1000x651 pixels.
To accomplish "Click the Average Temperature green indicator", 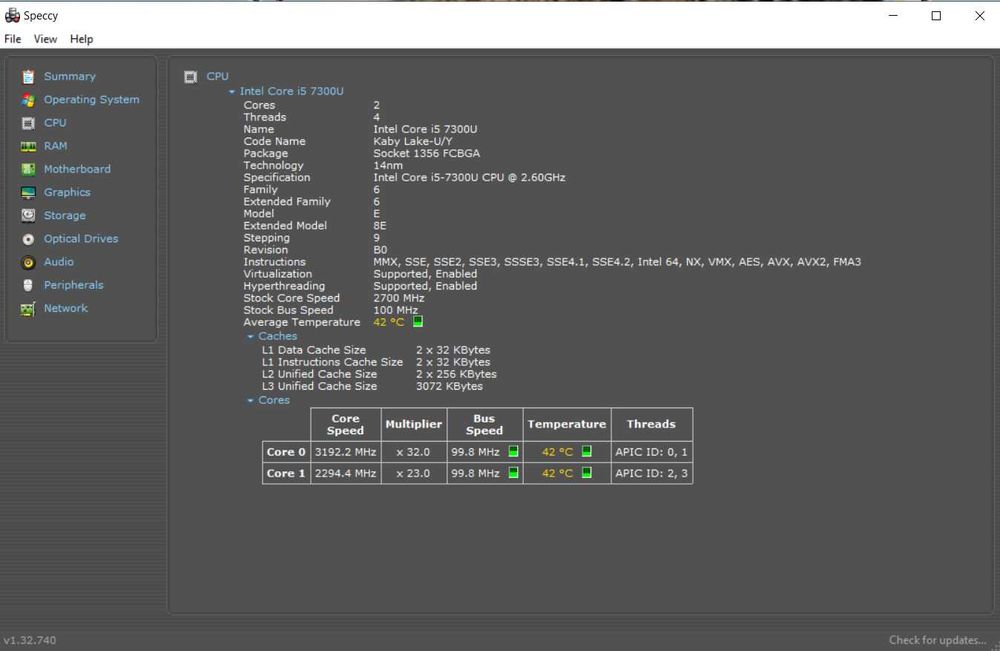I will tap(418, 322).
